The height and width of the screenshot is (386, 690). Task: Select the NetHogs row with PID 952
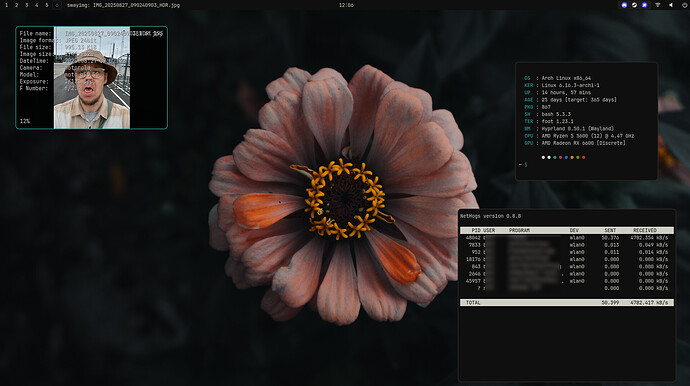[x=567, y=252]
